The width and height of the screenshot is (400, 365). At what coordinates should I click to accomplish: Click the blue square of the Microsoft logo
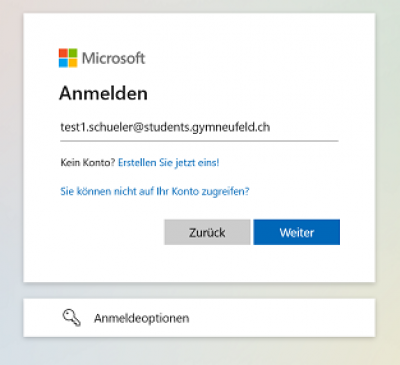point(63,63)
